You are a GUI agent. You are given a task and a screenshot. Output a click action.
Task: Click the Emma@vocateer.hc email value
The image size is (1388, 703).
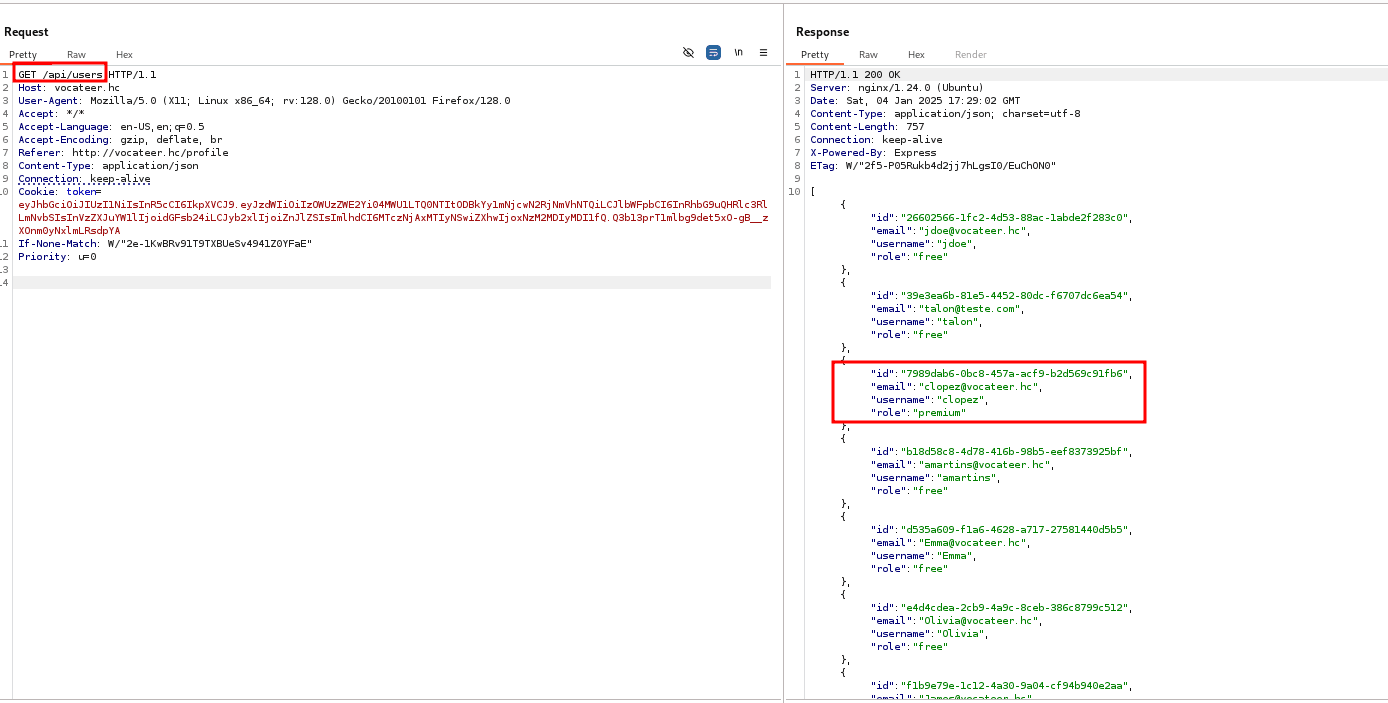pyautogui.click(x=973, y=543)
